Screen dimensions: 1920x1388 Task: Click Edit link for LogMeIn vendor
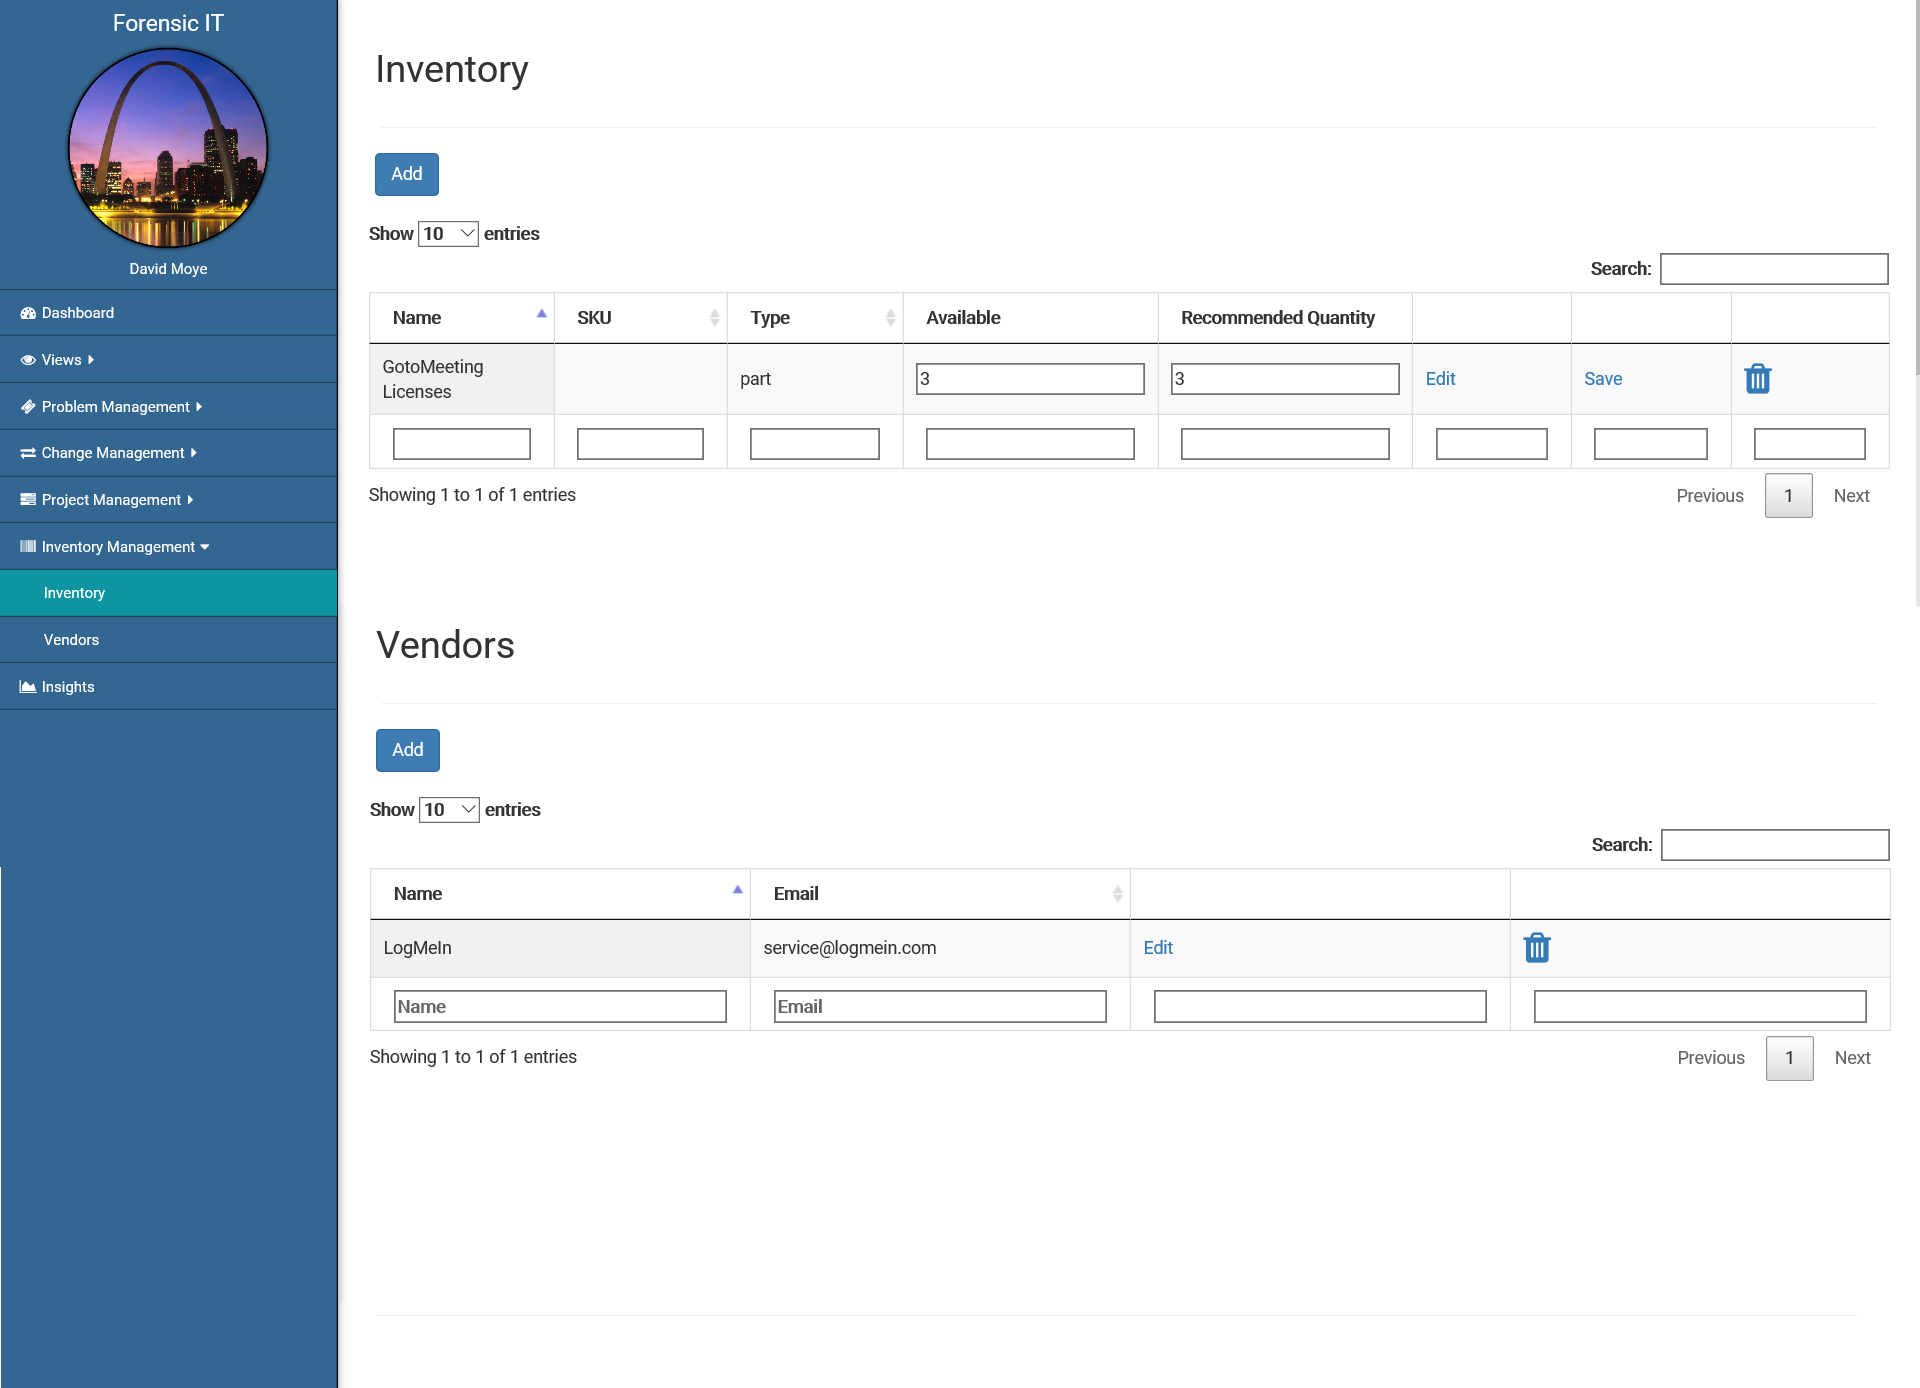coord(1157,947)
